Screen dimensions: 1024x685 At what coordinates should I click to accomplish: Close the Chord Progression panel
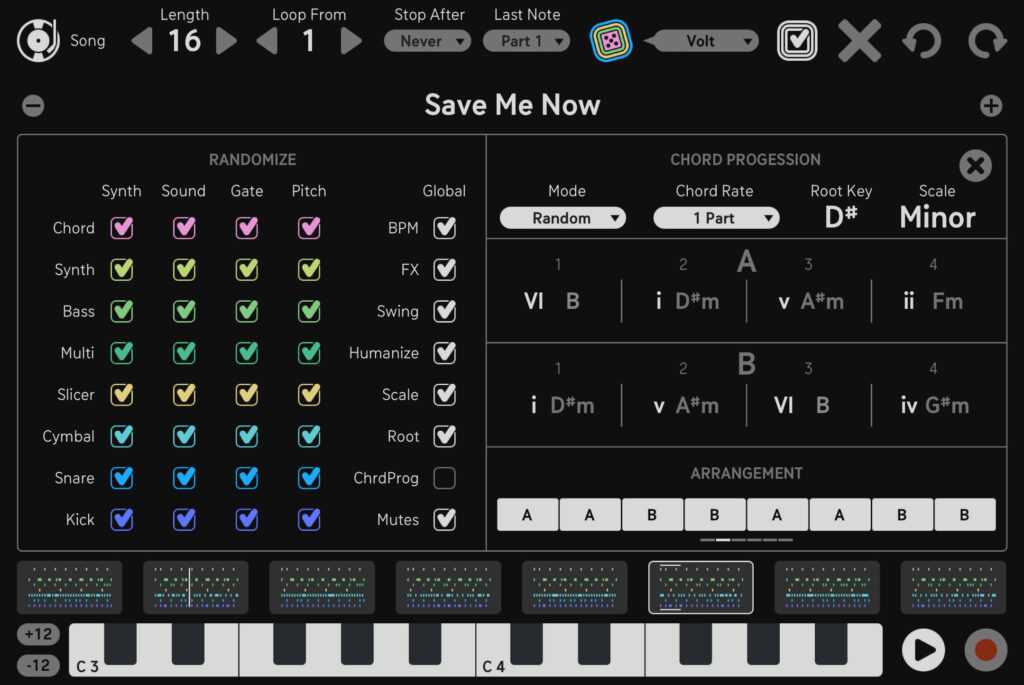coord(975,166)
